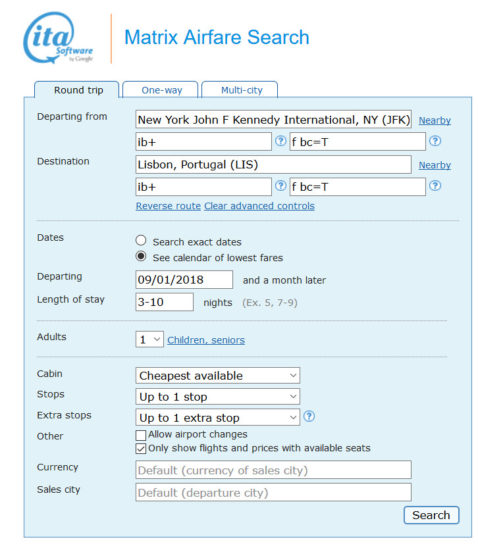Click the ITA Software logo
The image size is (478, 550).
[58, 38]
